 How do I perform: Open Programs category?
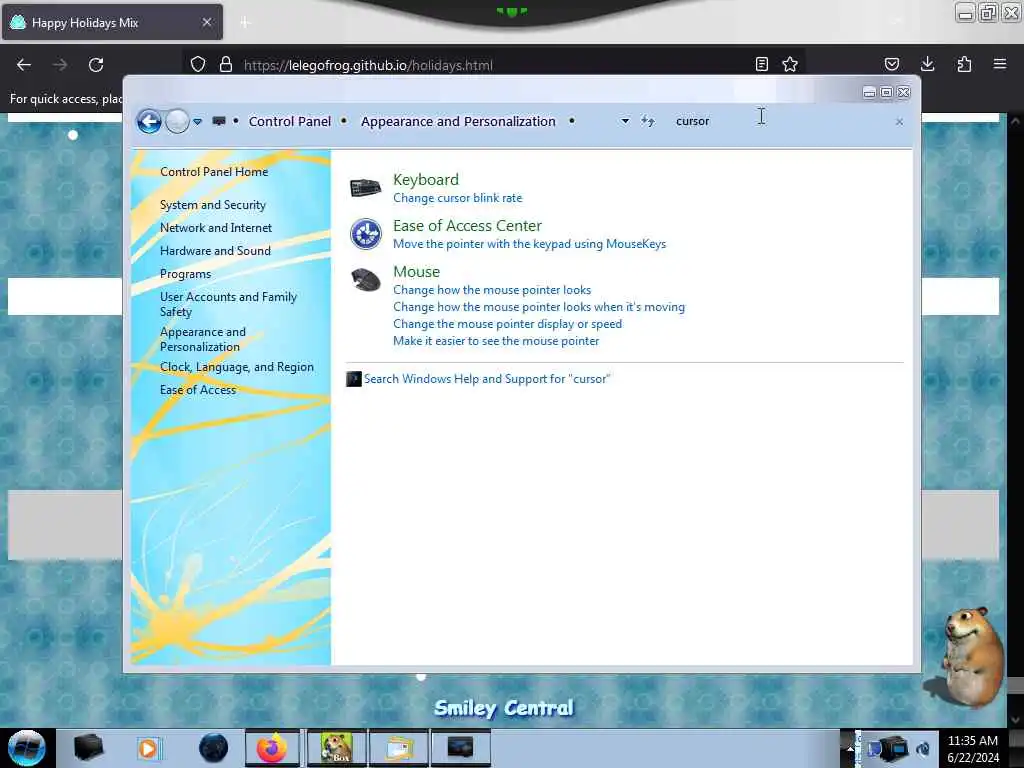tap(185, 274)
